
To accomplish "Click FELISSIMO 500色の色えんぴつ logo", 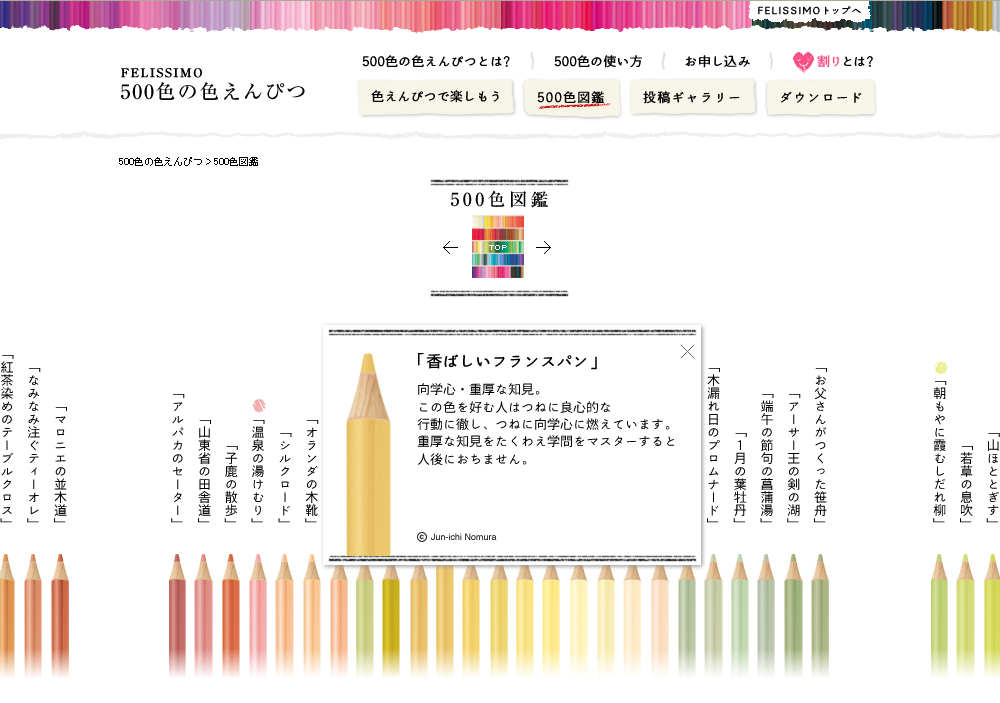I will click(x=213, y=84).
